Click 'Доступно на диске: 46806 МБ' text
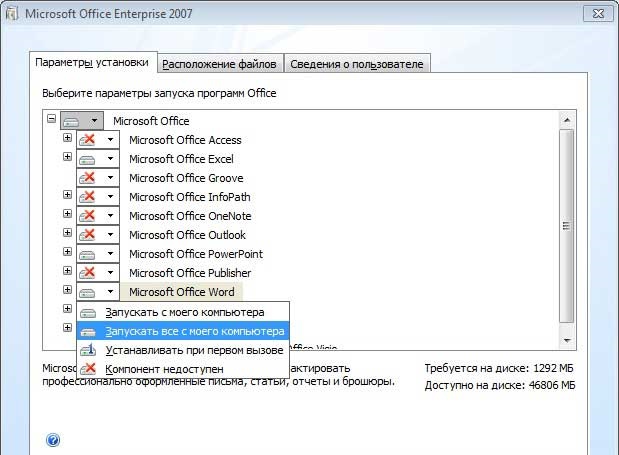The width and height of the screenshot is (619, 455). (500, 385)
